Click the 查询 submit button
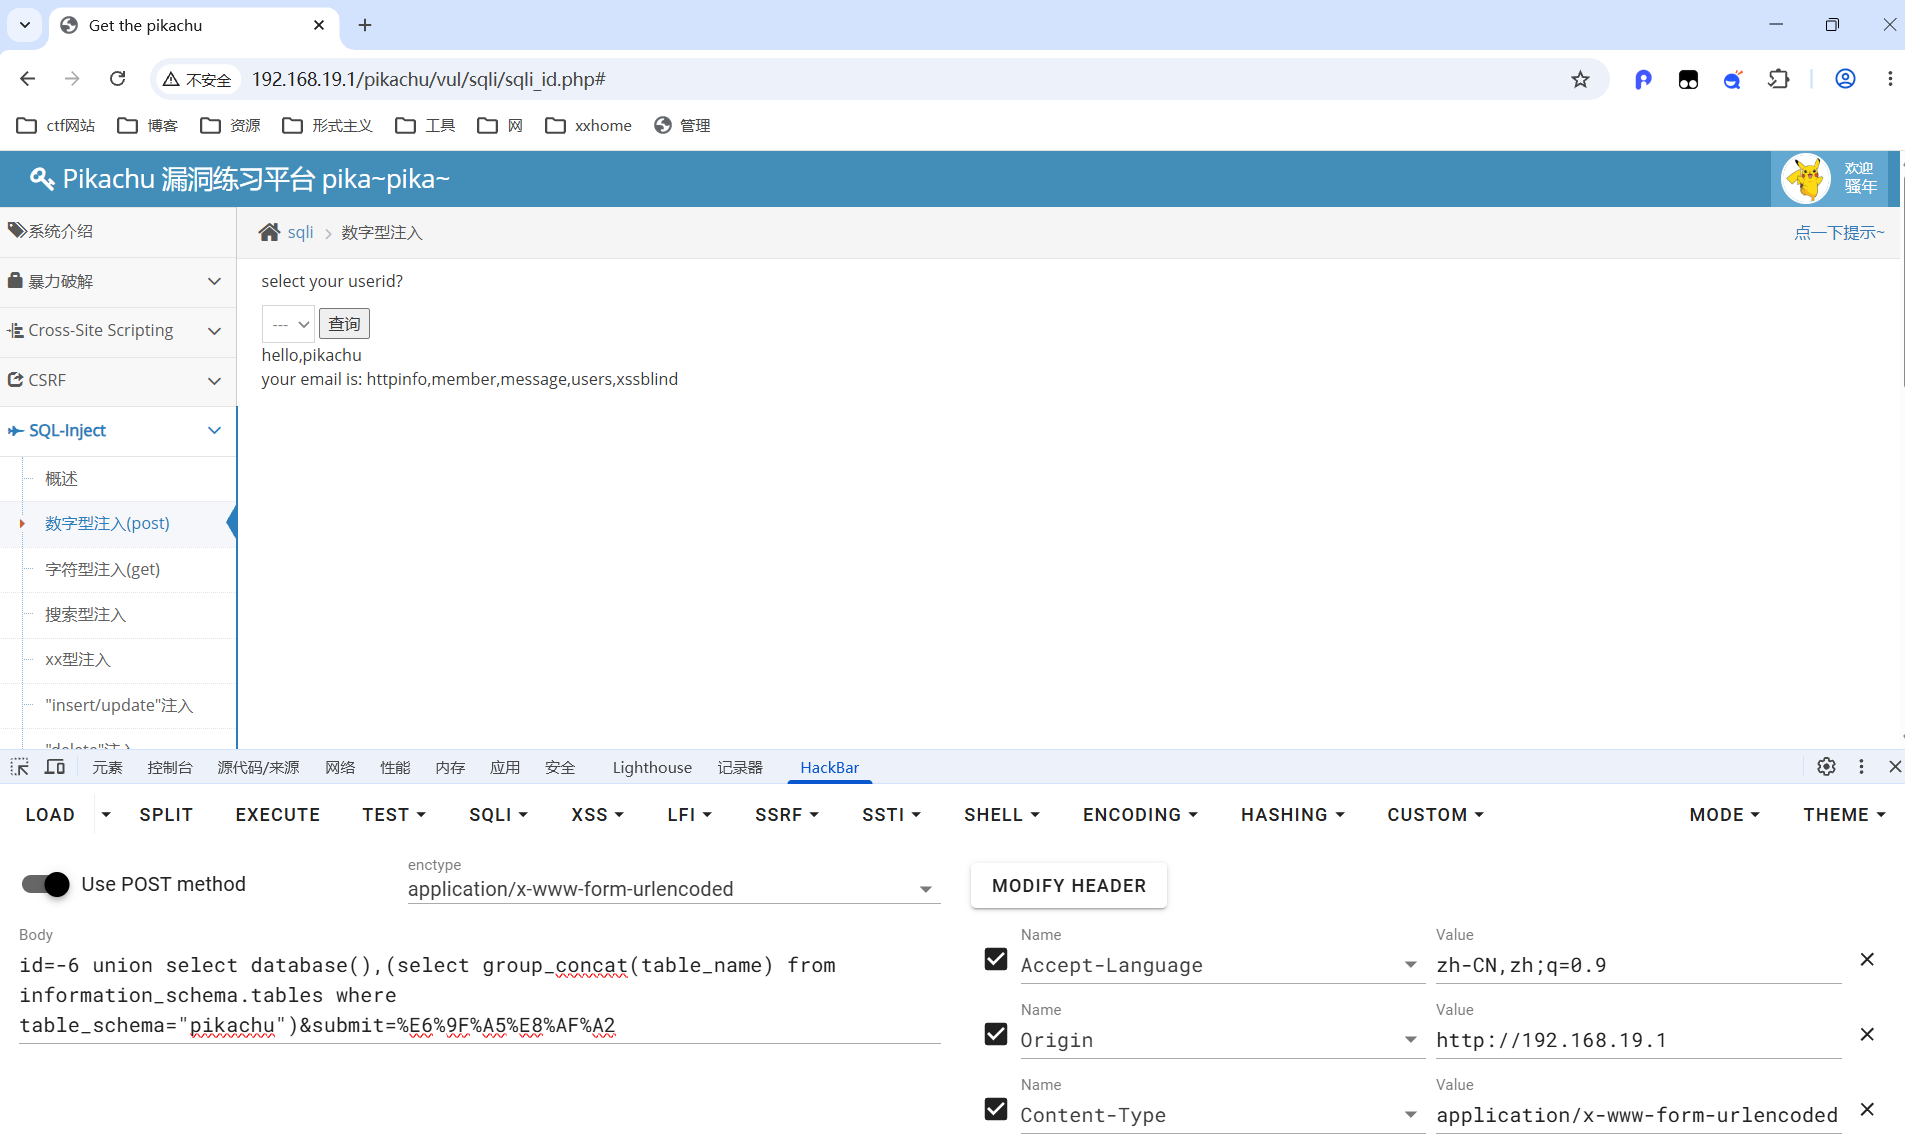 pos(344,324)
